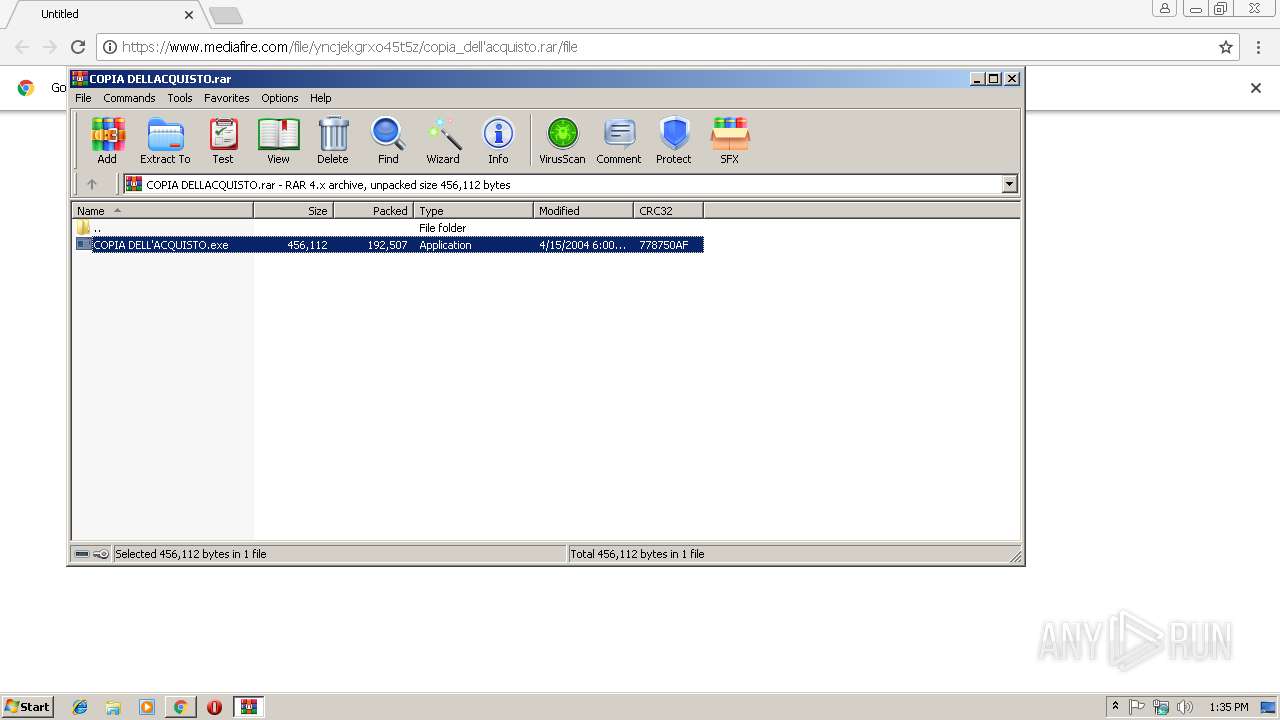Open the Windows Start menu

coord(27,706)
